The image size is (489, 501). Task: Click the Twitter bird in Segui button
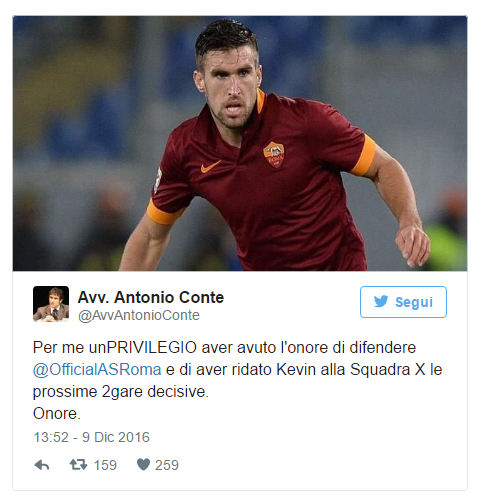pos(381,301)
